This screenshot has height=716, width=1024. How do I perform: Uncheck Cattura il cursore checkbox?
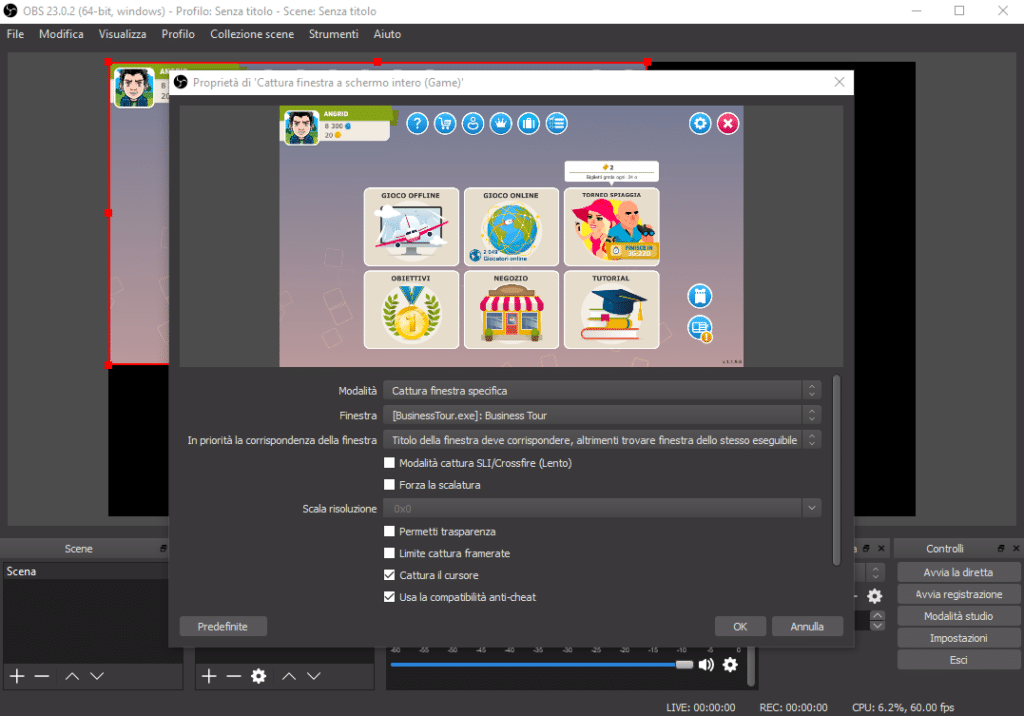point(389,575)
